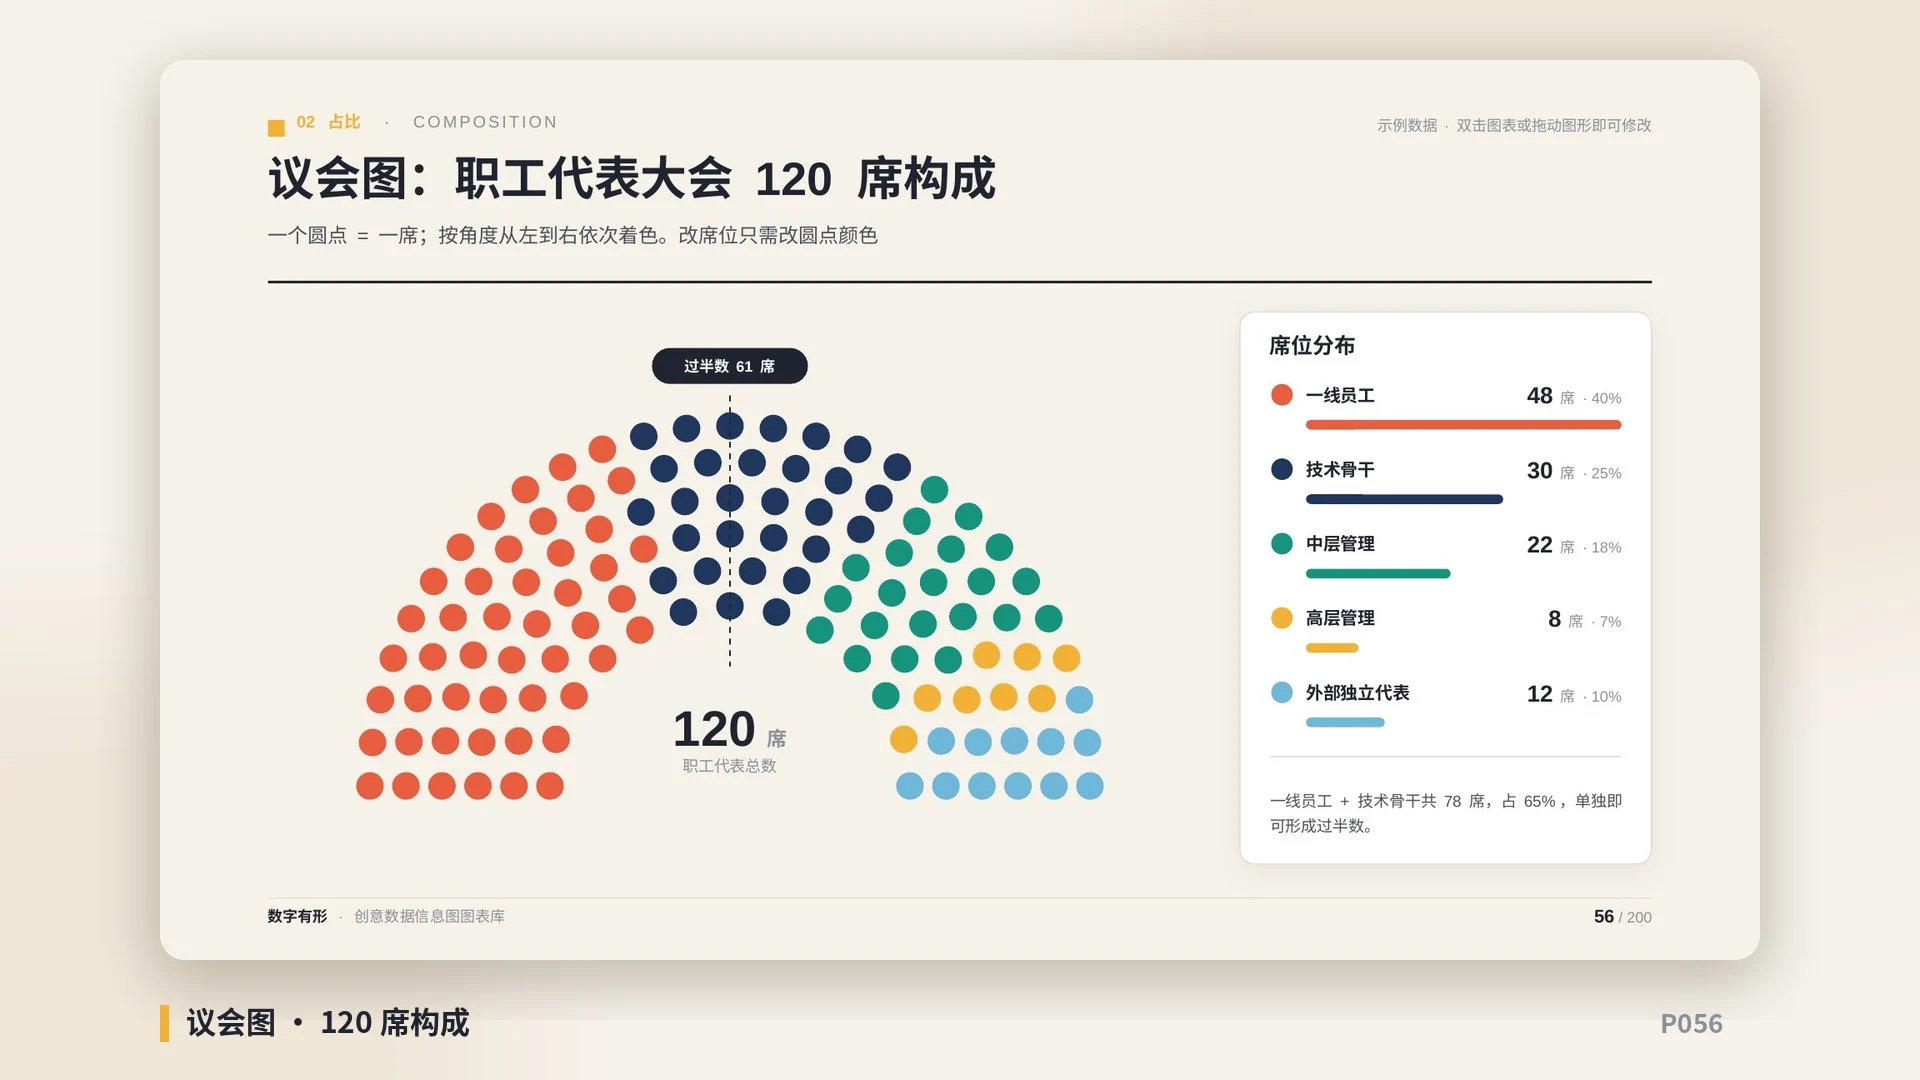Click the 高层管理 legend label
The image size is (1920, 1080).
1340,618
